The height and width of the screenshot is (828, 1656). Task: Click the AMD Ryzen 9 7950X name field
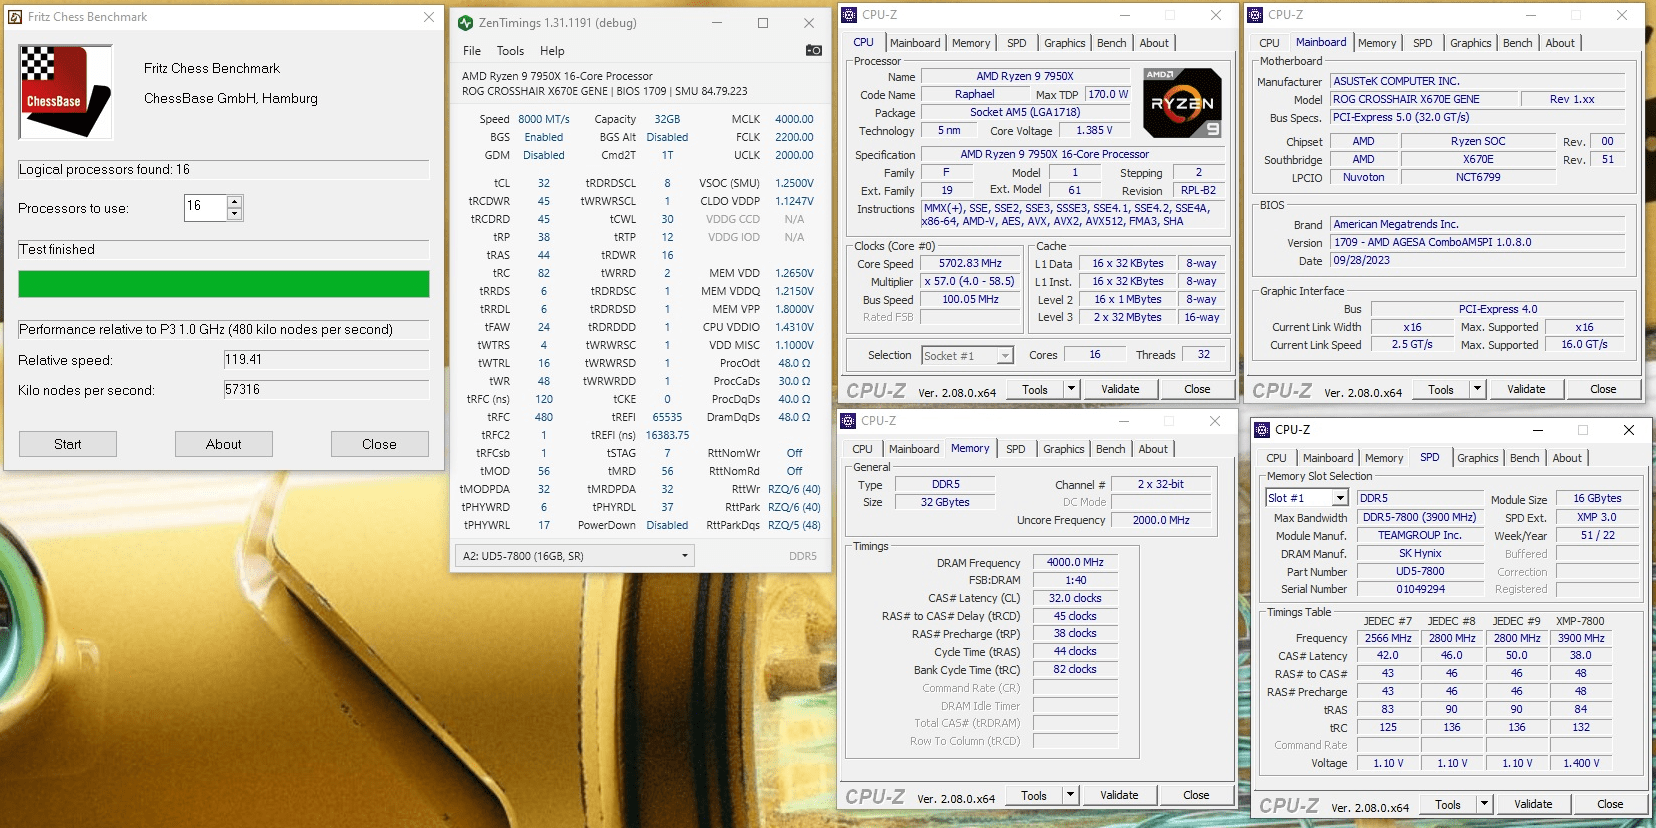click(x=1025, y=76)
